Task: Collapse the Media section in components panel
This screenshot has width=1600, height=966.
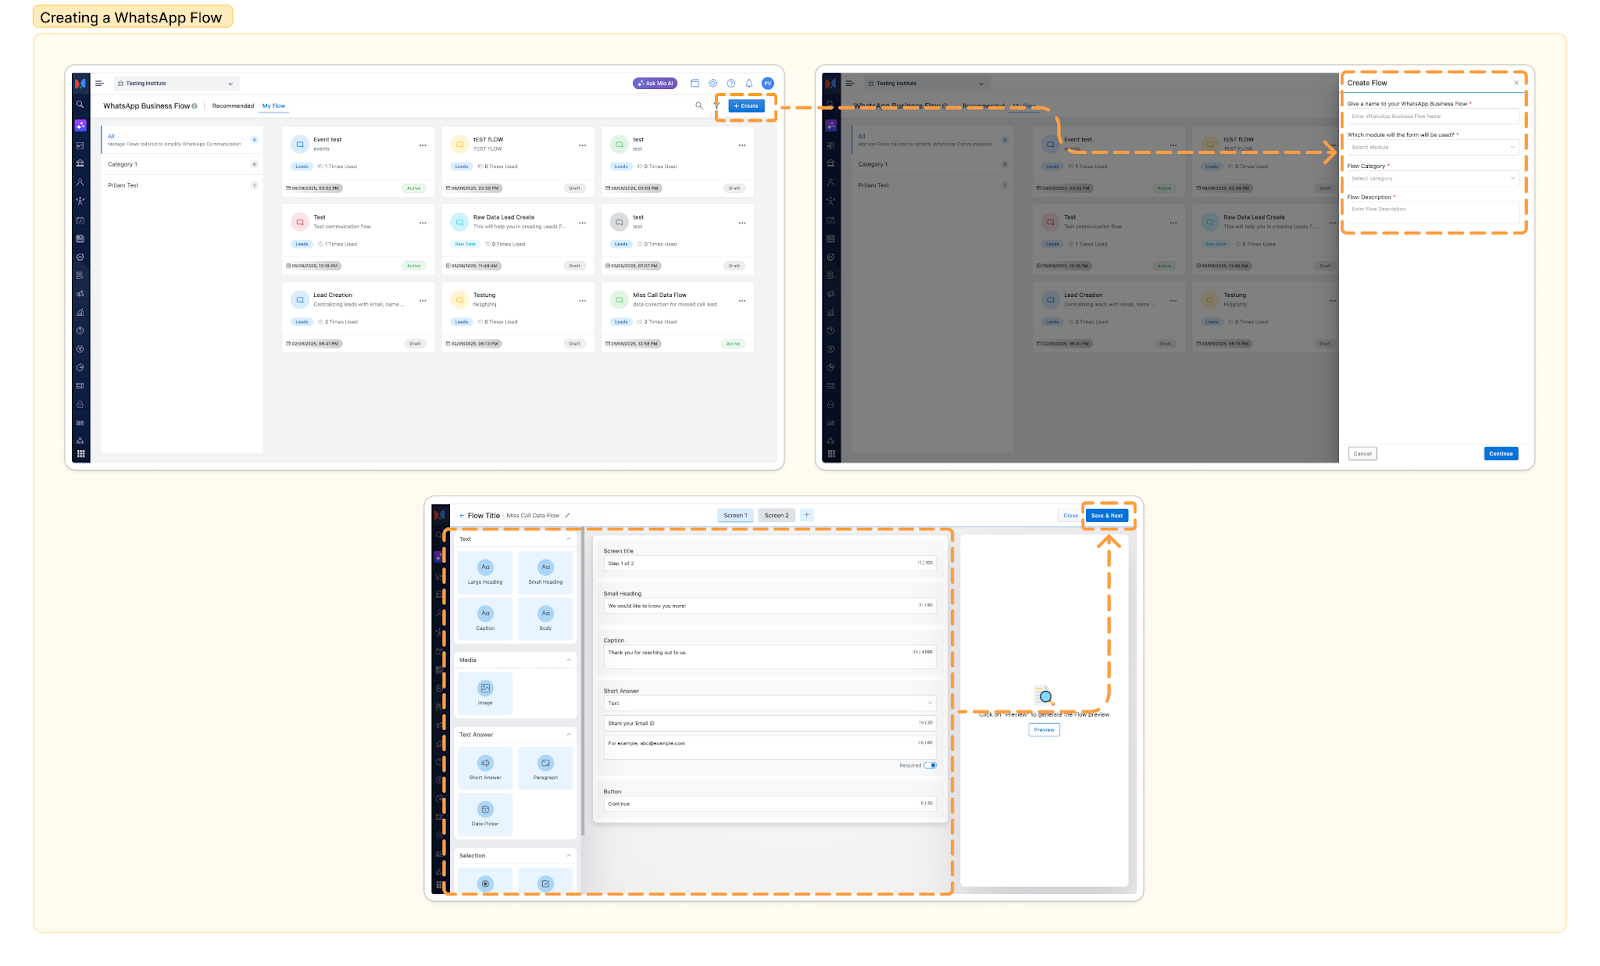Action: click(x=569, y=660)
